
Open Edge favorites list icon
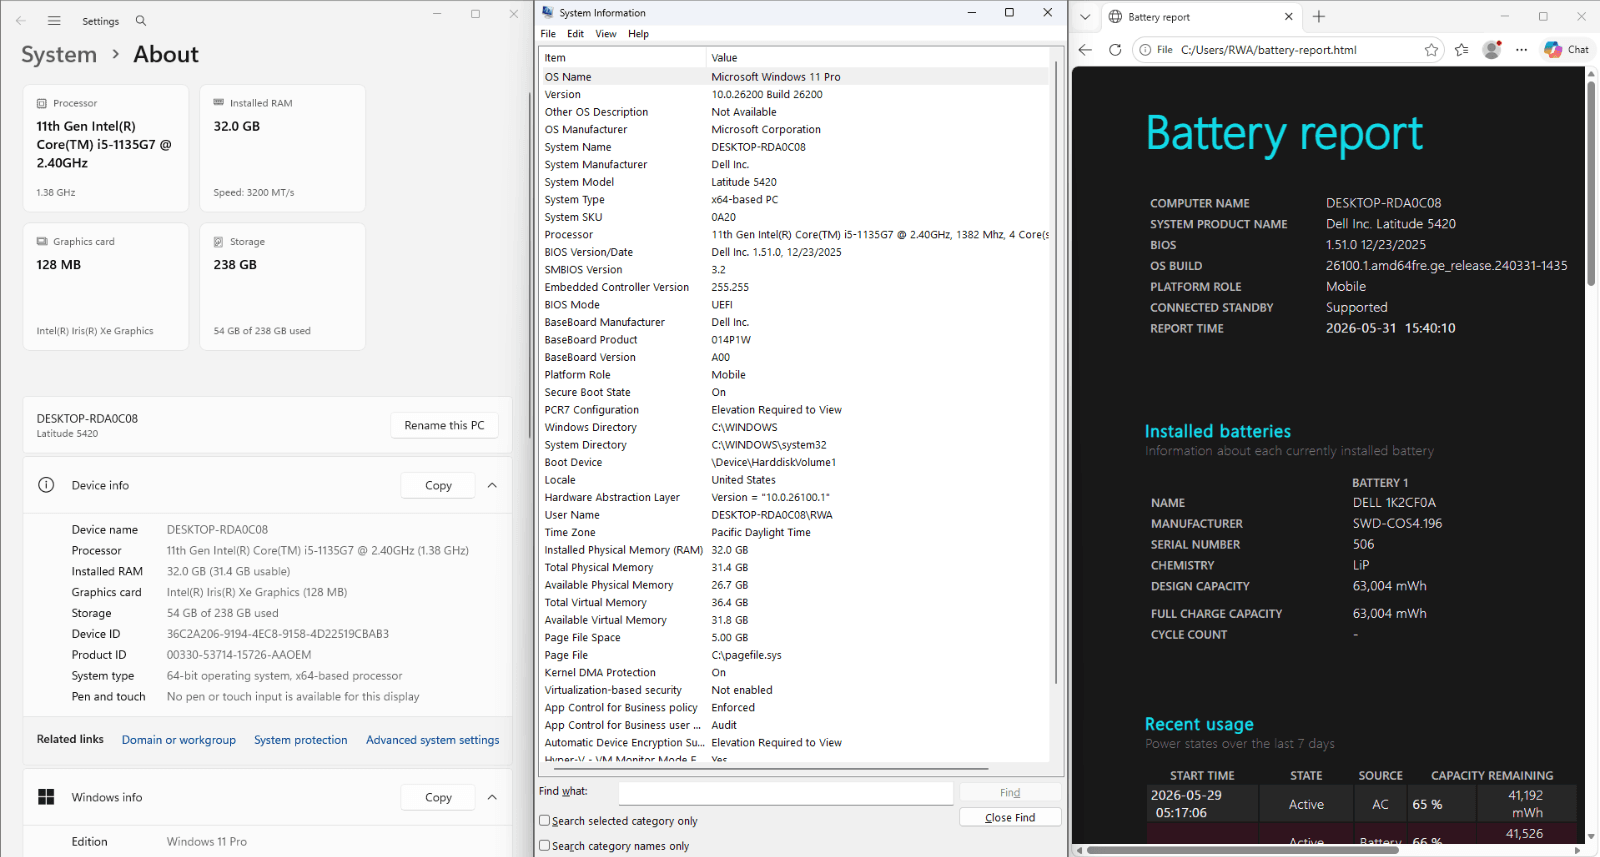[x=1462, y=49]
